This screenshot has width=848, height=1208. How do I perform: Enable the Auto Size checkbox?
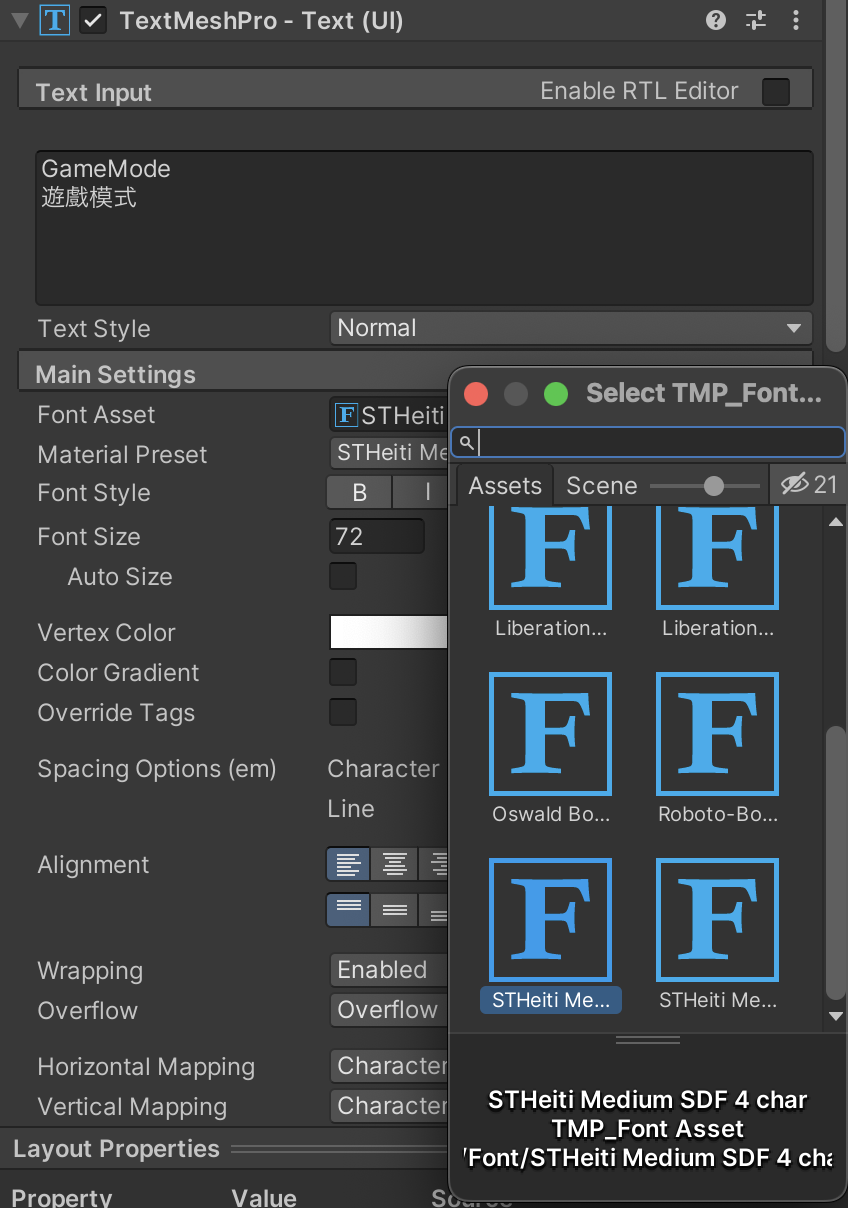click(x=343, y=577)
